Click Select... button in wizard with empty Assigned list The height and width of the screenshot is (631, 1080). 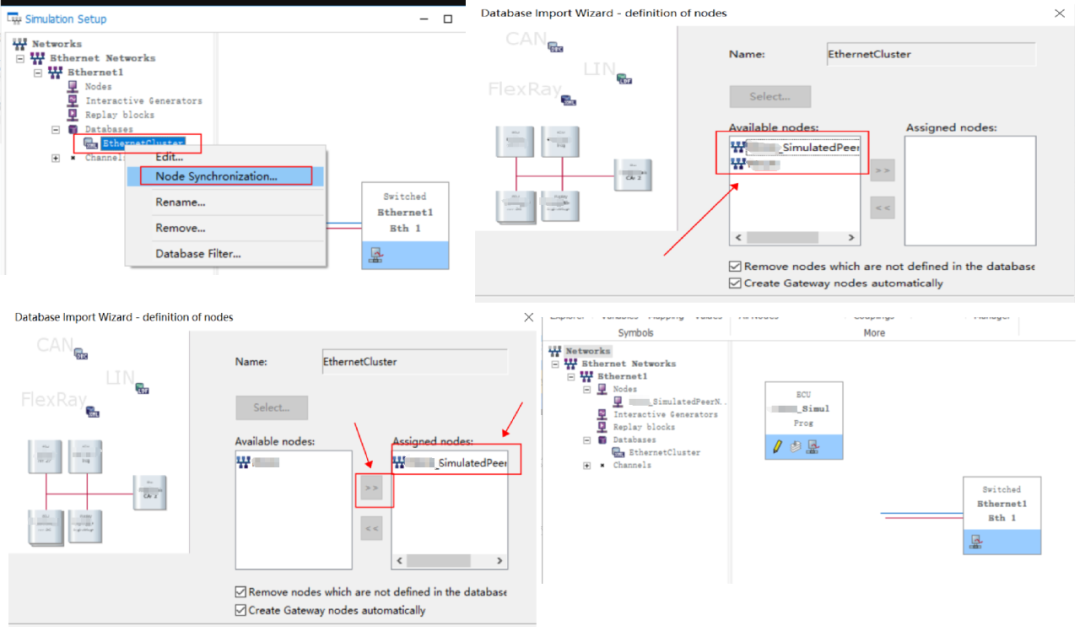[x=770, y=96]
